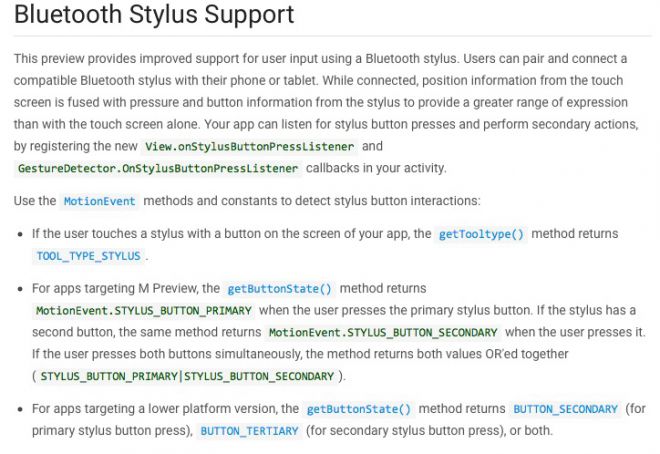Image resolution: width=660 pixels, height=454 pixels.
Task: Follow the getTooltype() method link
Action: click(x=481, y=234)
